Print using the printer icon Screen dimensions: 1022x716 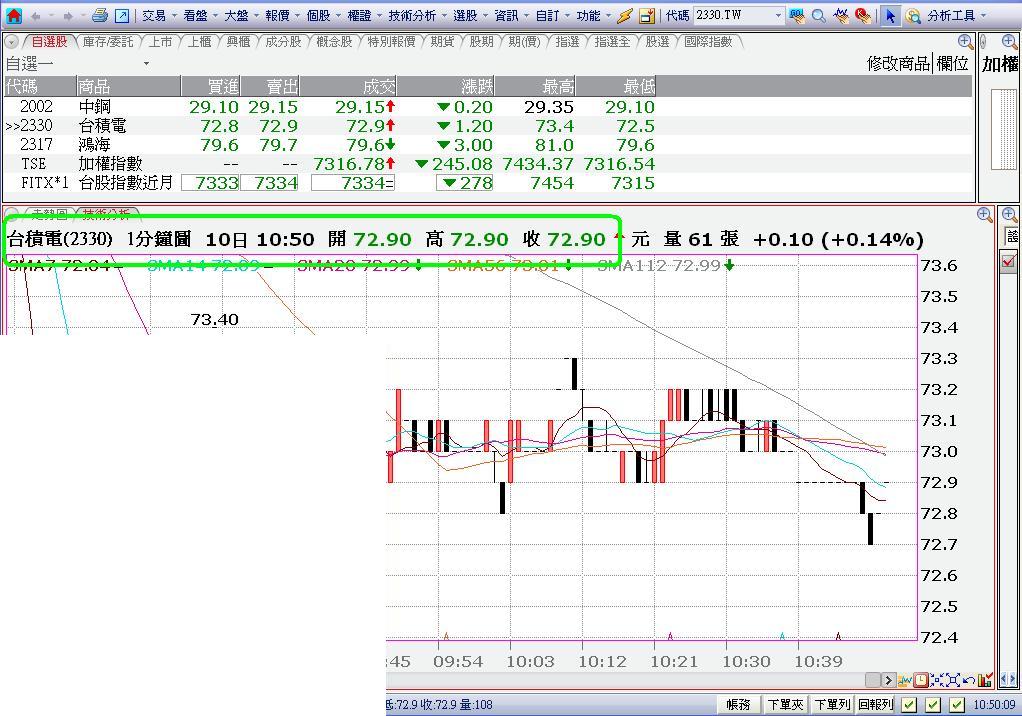click(100, 16)
